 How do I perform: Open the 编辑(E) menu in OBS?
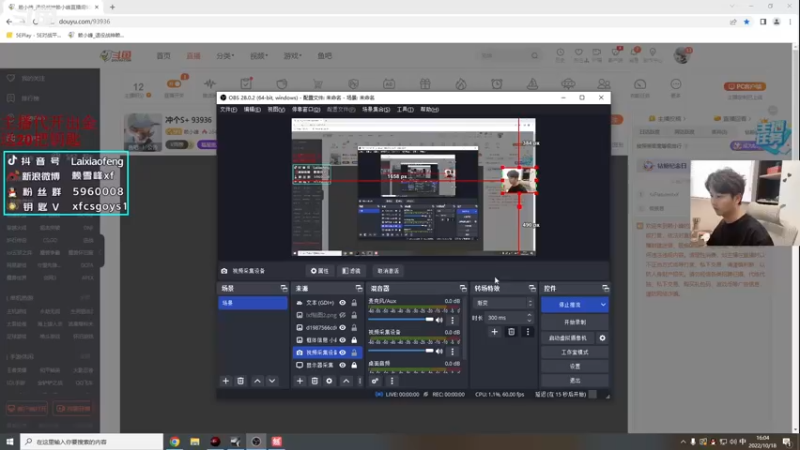(252, 110)
